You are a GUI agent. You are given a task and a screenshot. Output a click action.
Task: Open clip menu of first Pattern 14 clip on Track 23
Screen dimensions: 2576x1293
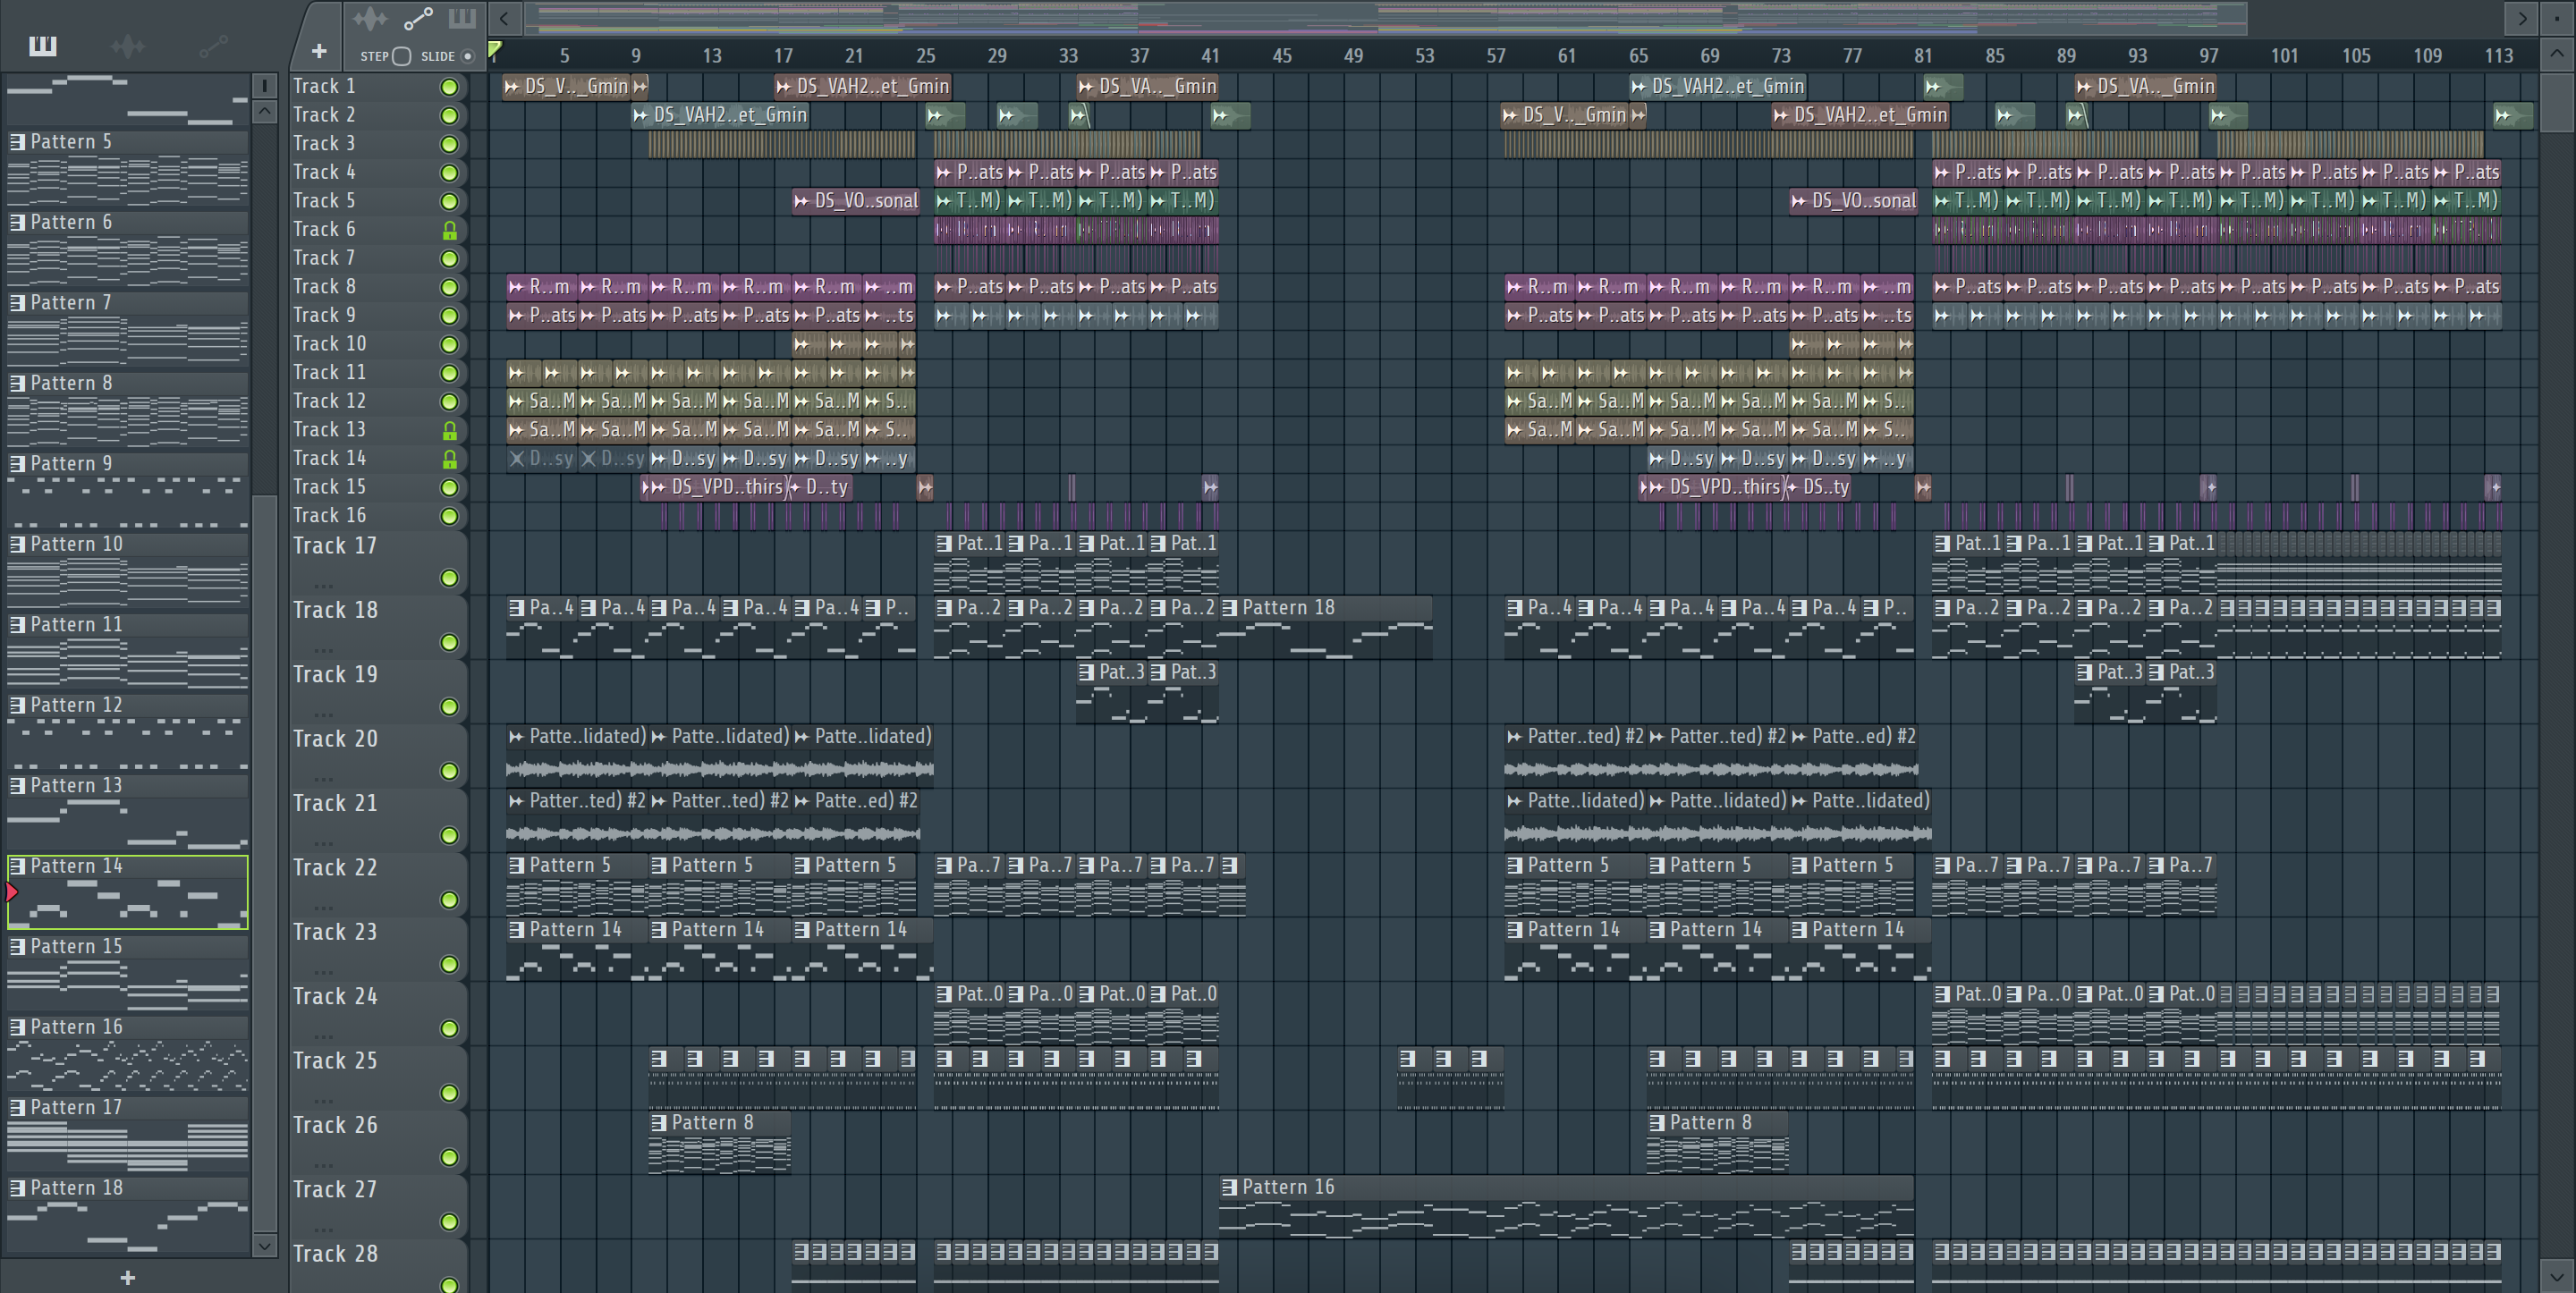pos(516,930)
